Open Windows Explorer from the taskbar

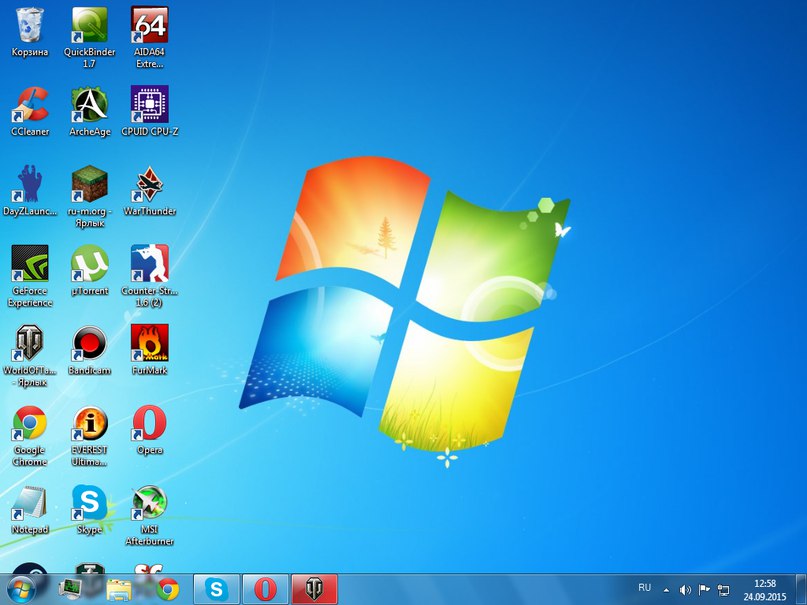tap(120, 589)
